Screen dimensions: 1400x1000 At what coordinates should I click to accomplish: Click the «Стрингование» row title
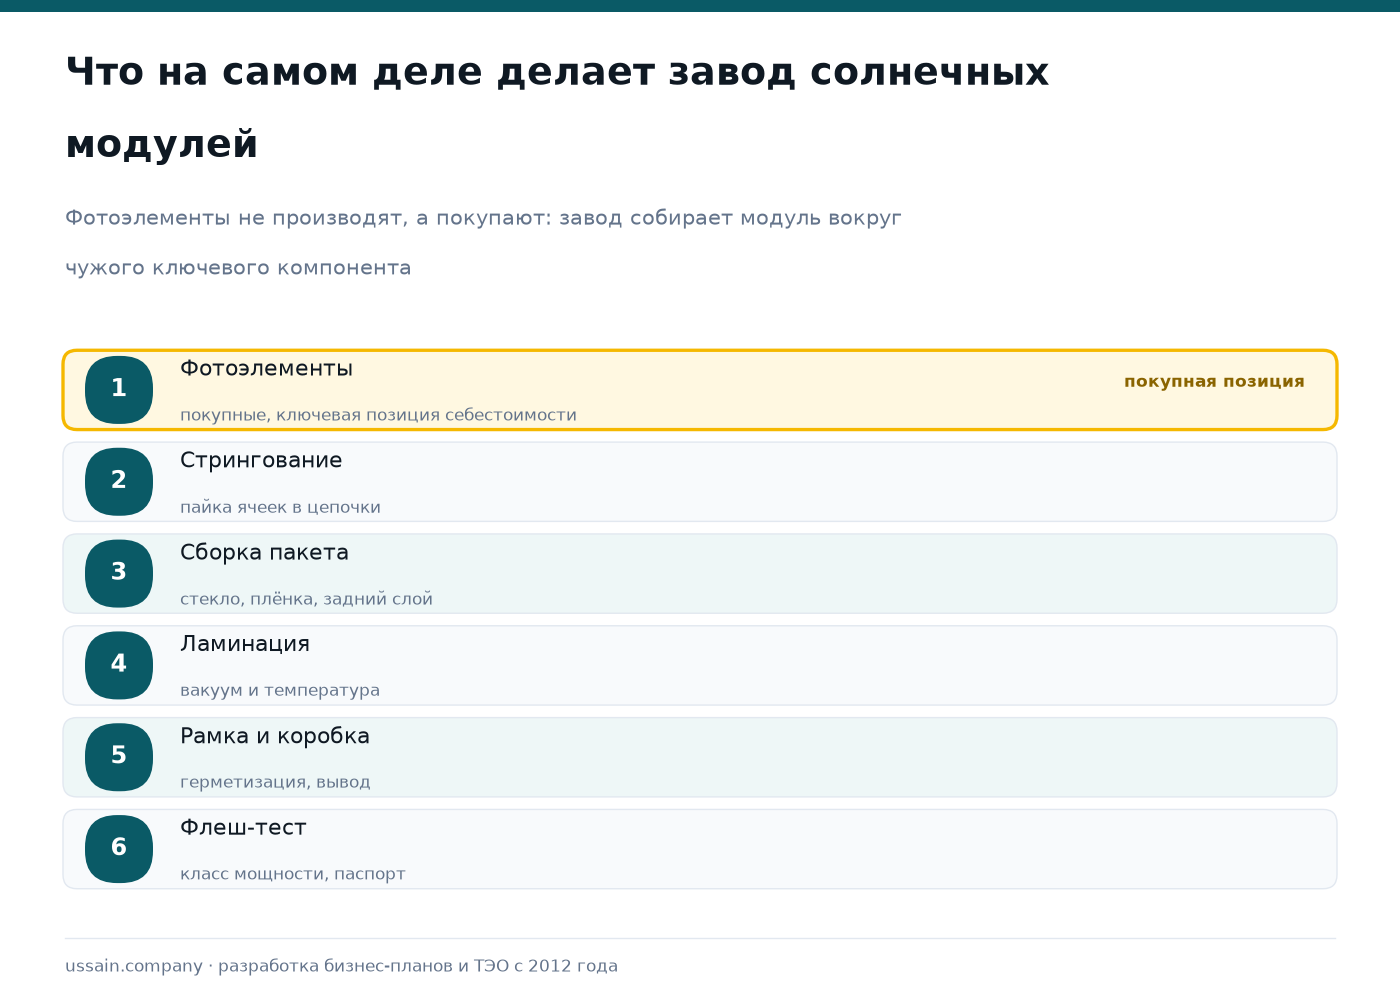pos(261,460)
